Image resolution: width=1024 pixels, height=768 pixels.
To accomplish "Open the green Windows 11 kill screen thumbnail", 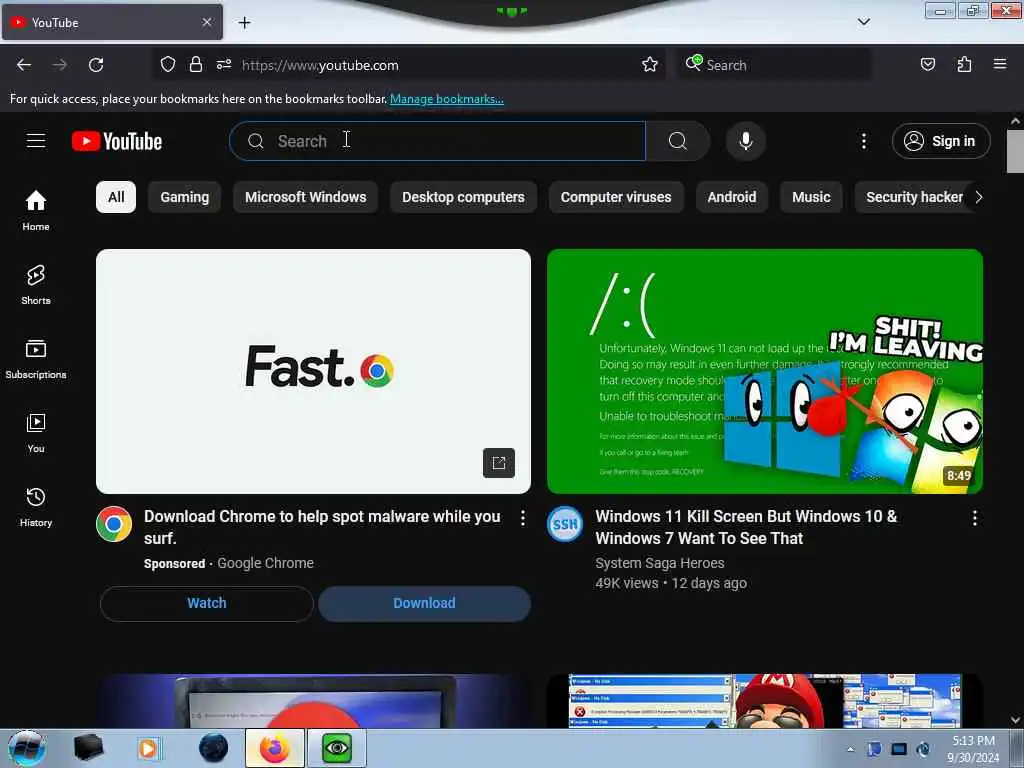I will pos(765,371).
